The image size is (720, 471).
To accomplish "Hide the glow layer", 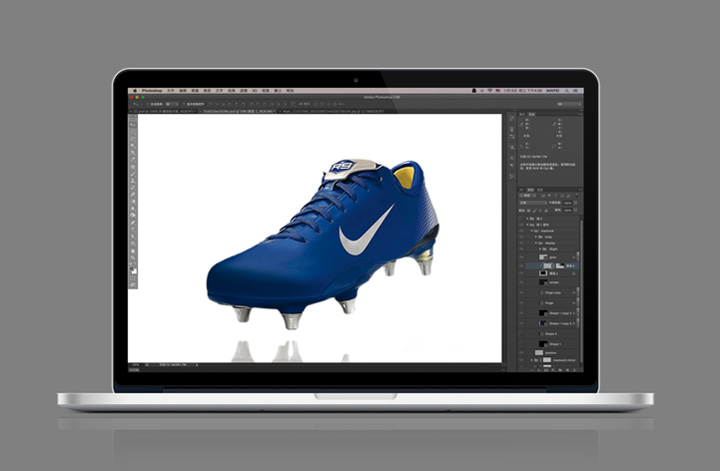I will tap(521, 257).
